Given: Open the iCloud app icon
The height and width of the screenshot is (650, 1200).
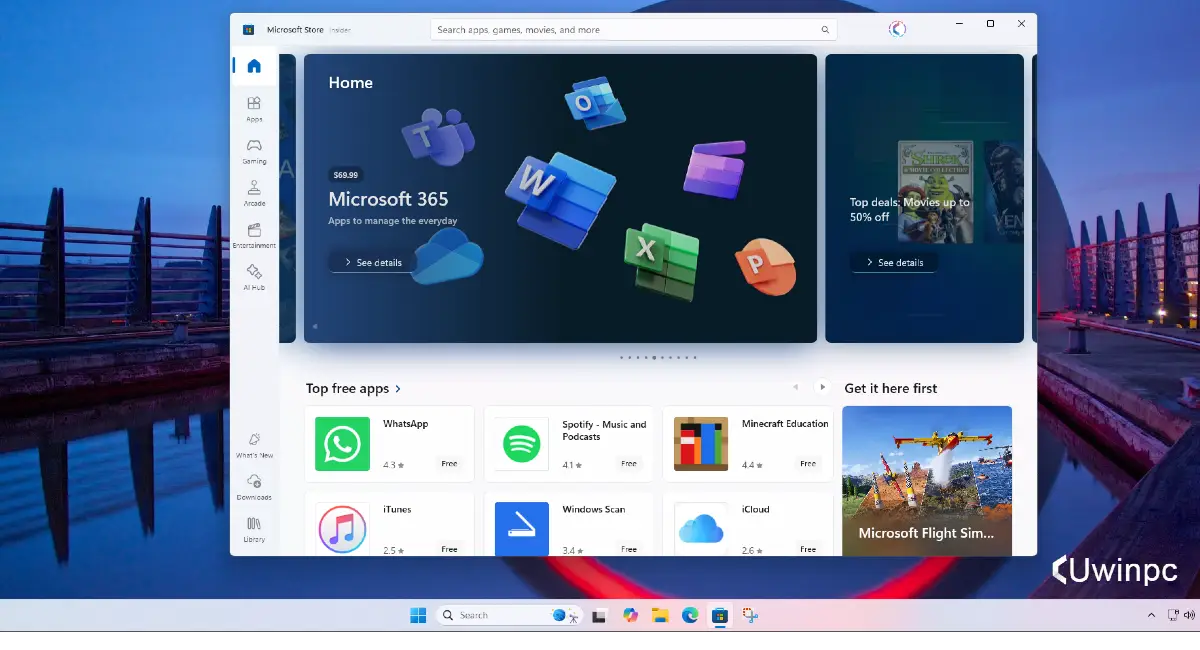Looking at the screenshot, I should click(701, 529).
